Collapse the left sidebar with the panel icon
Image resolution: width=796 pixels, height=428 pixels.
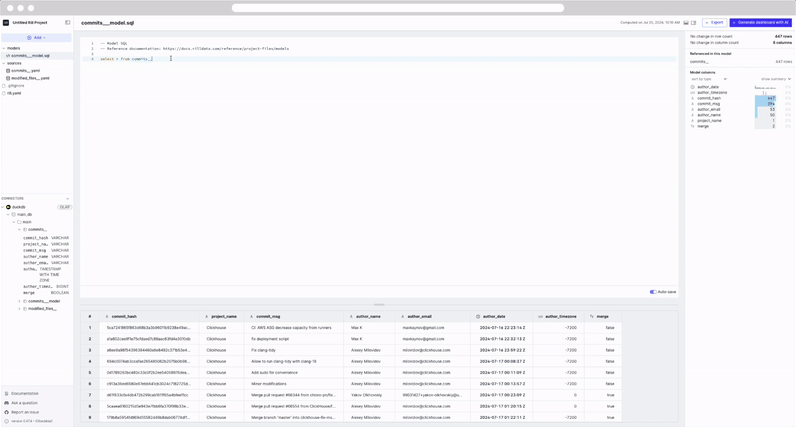coord(68,22)
